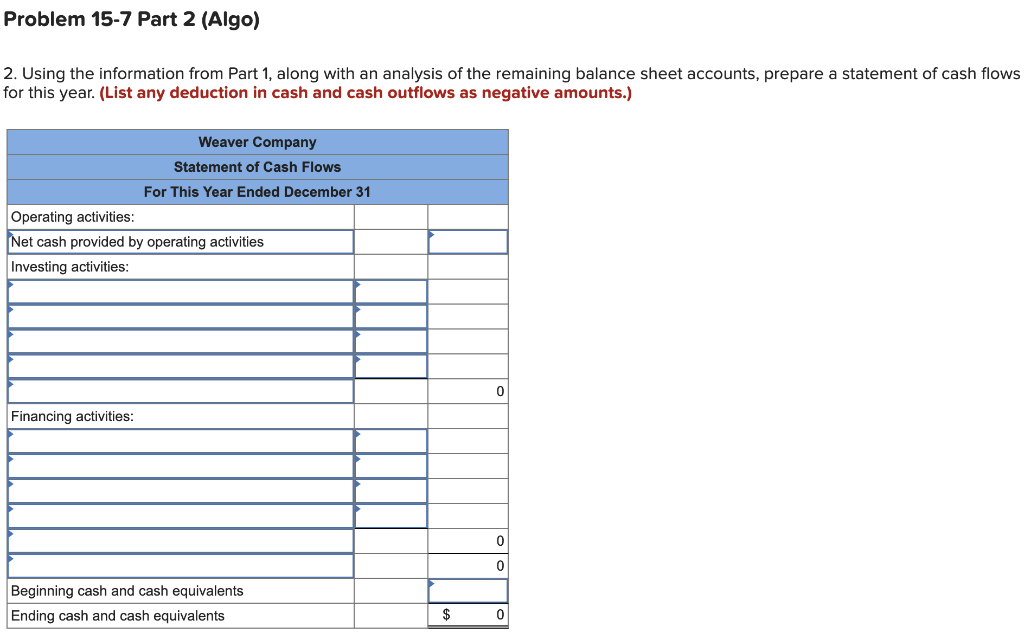Click the Statement of Cash Flows header
This screenshot has height=633, width=1024.
[256, 166]
